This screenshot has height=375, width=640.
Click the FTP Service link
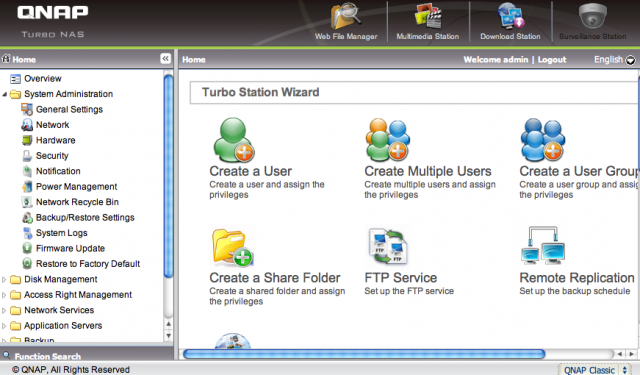pyautogui.click(x=400, y=277)
